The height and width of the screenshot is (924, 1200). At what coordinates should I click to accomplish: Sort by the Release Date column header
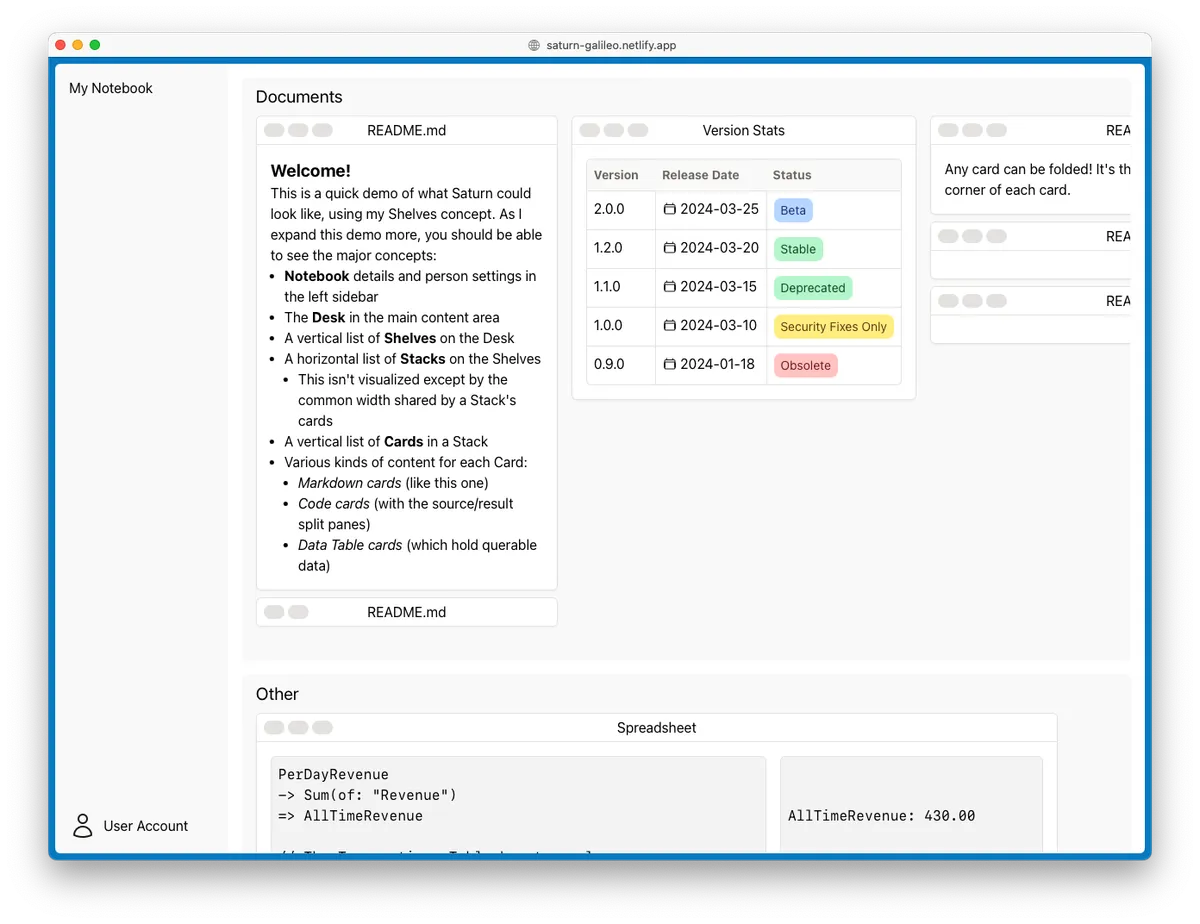coord(700,175)
